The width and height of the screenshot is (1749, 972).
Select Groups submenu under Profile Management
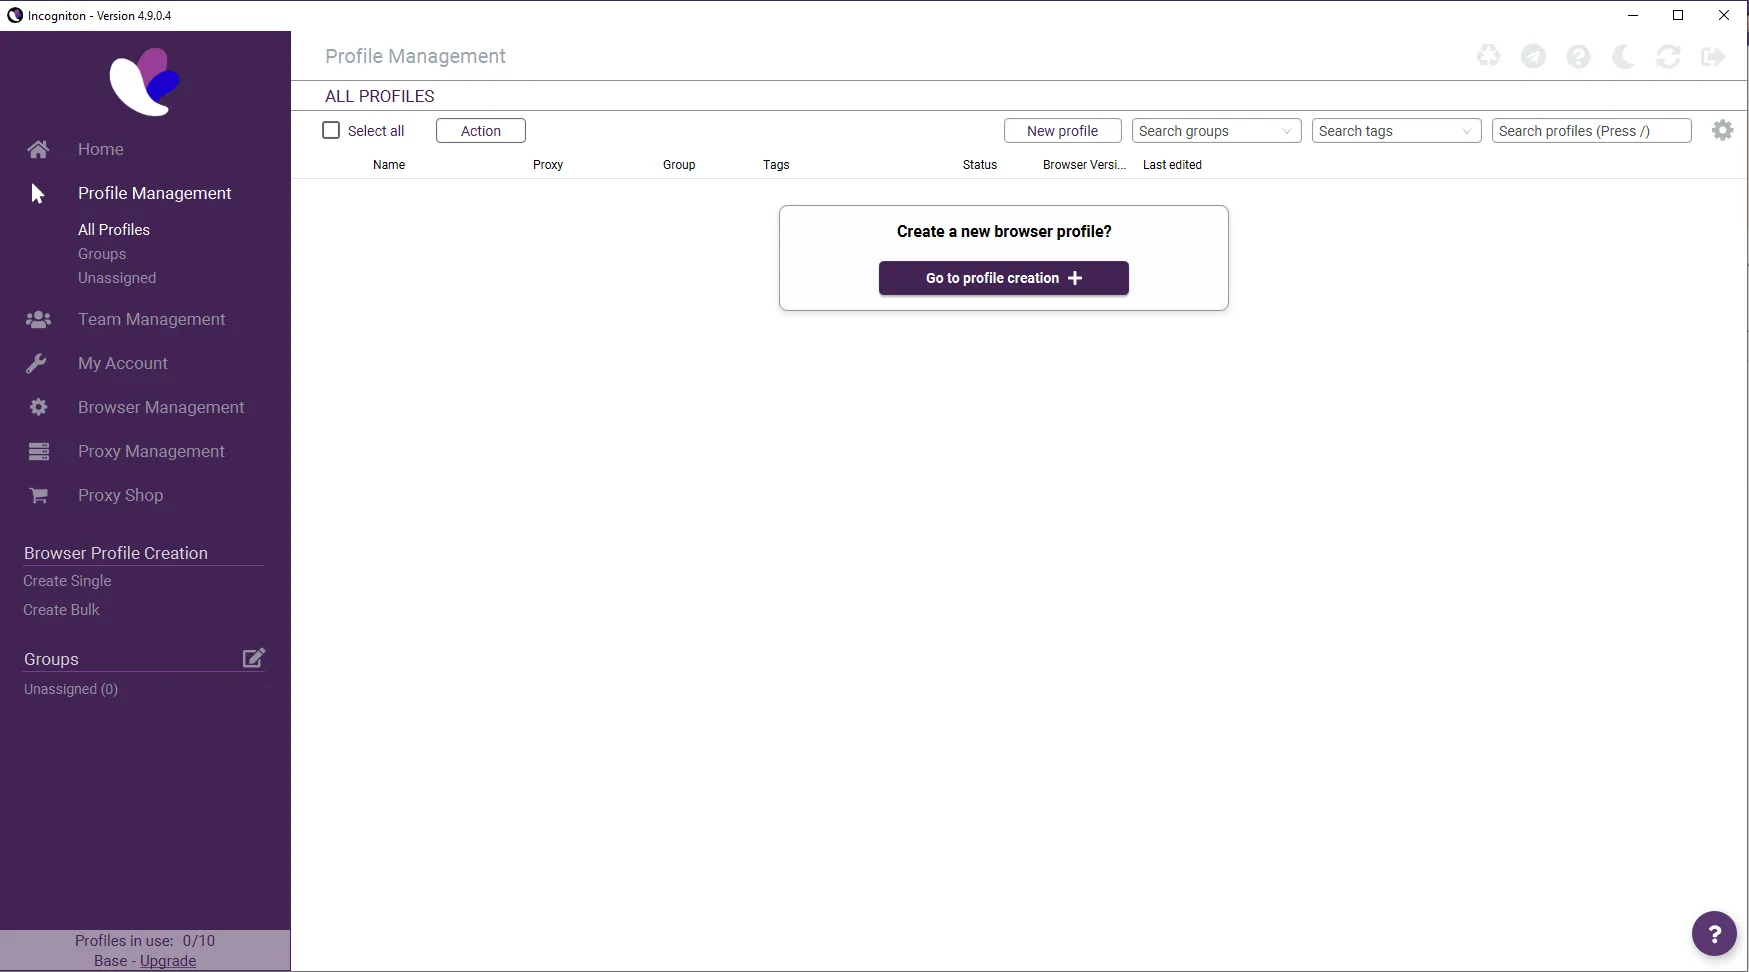pos(102,254)
